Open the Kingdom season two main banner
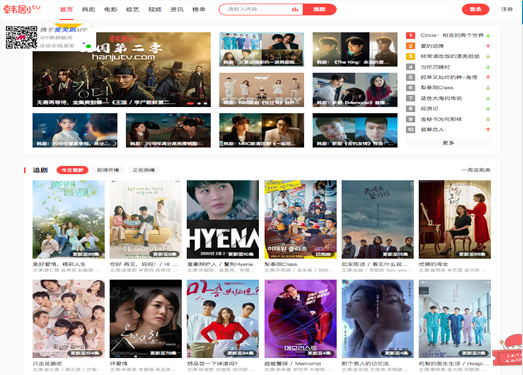 click(122, 69)
